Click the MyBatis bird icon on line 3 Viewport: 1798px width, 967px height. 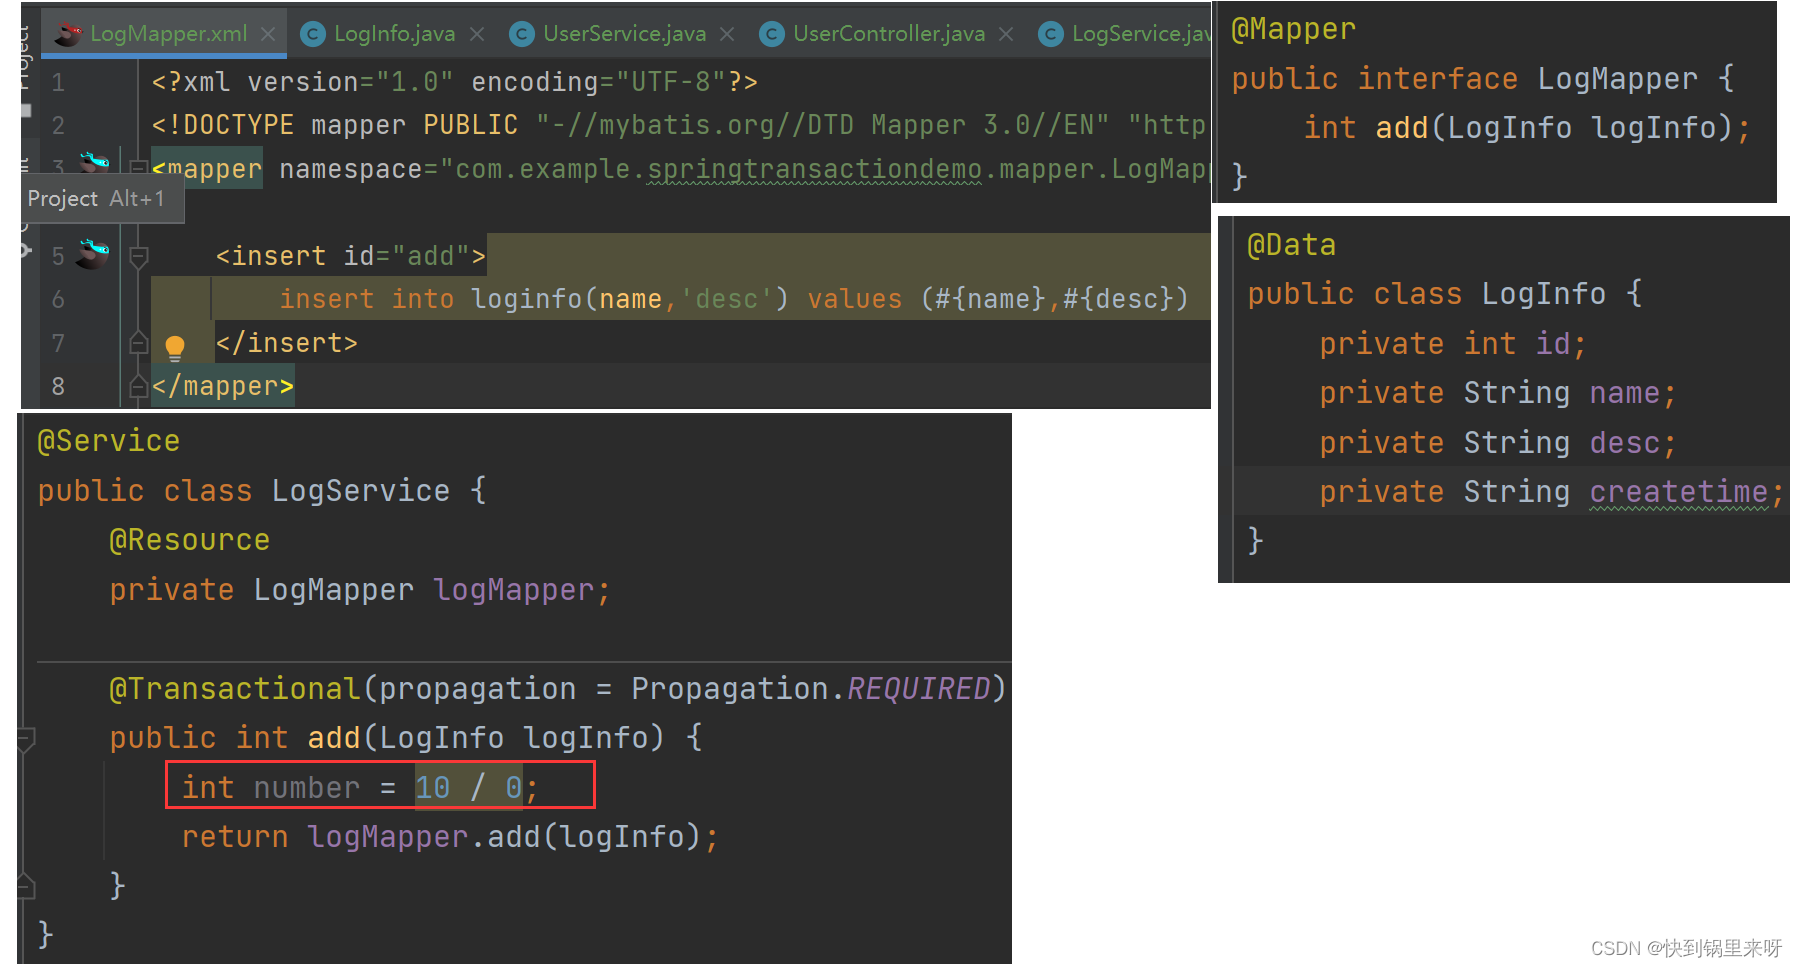[95, 161]
